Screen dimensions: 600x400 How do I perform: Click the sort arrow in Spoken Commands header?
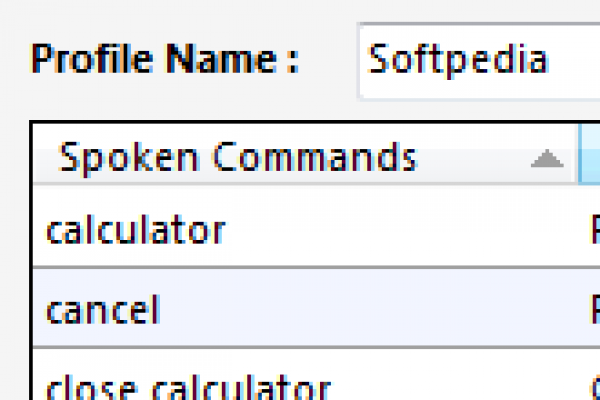[546, 159]
